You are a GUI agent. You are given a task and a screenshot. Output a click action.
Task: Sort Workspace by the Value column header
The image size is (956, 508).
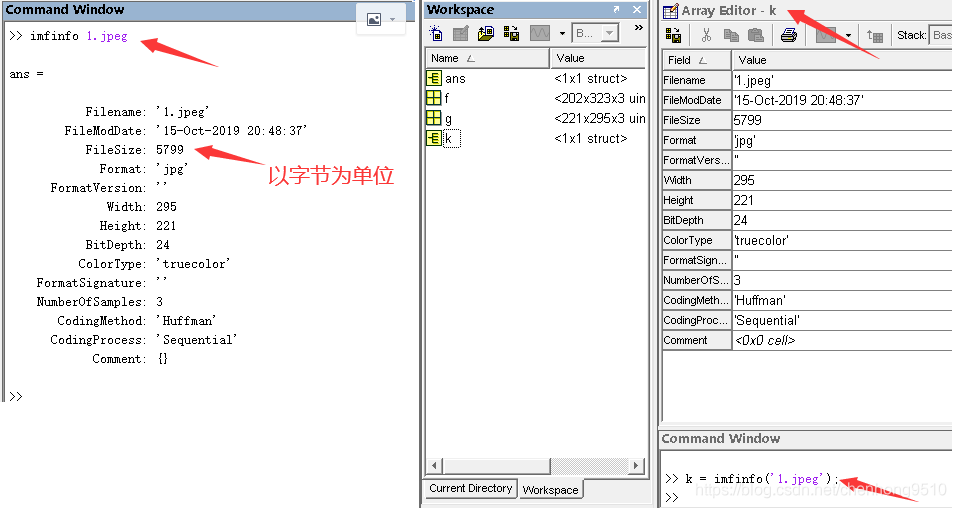[x=598, y=59]
